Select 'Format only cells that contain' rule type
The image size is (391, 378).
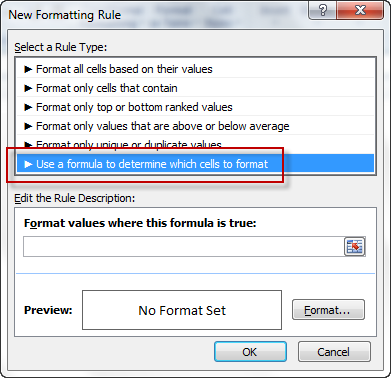click(x=195, y=88)
